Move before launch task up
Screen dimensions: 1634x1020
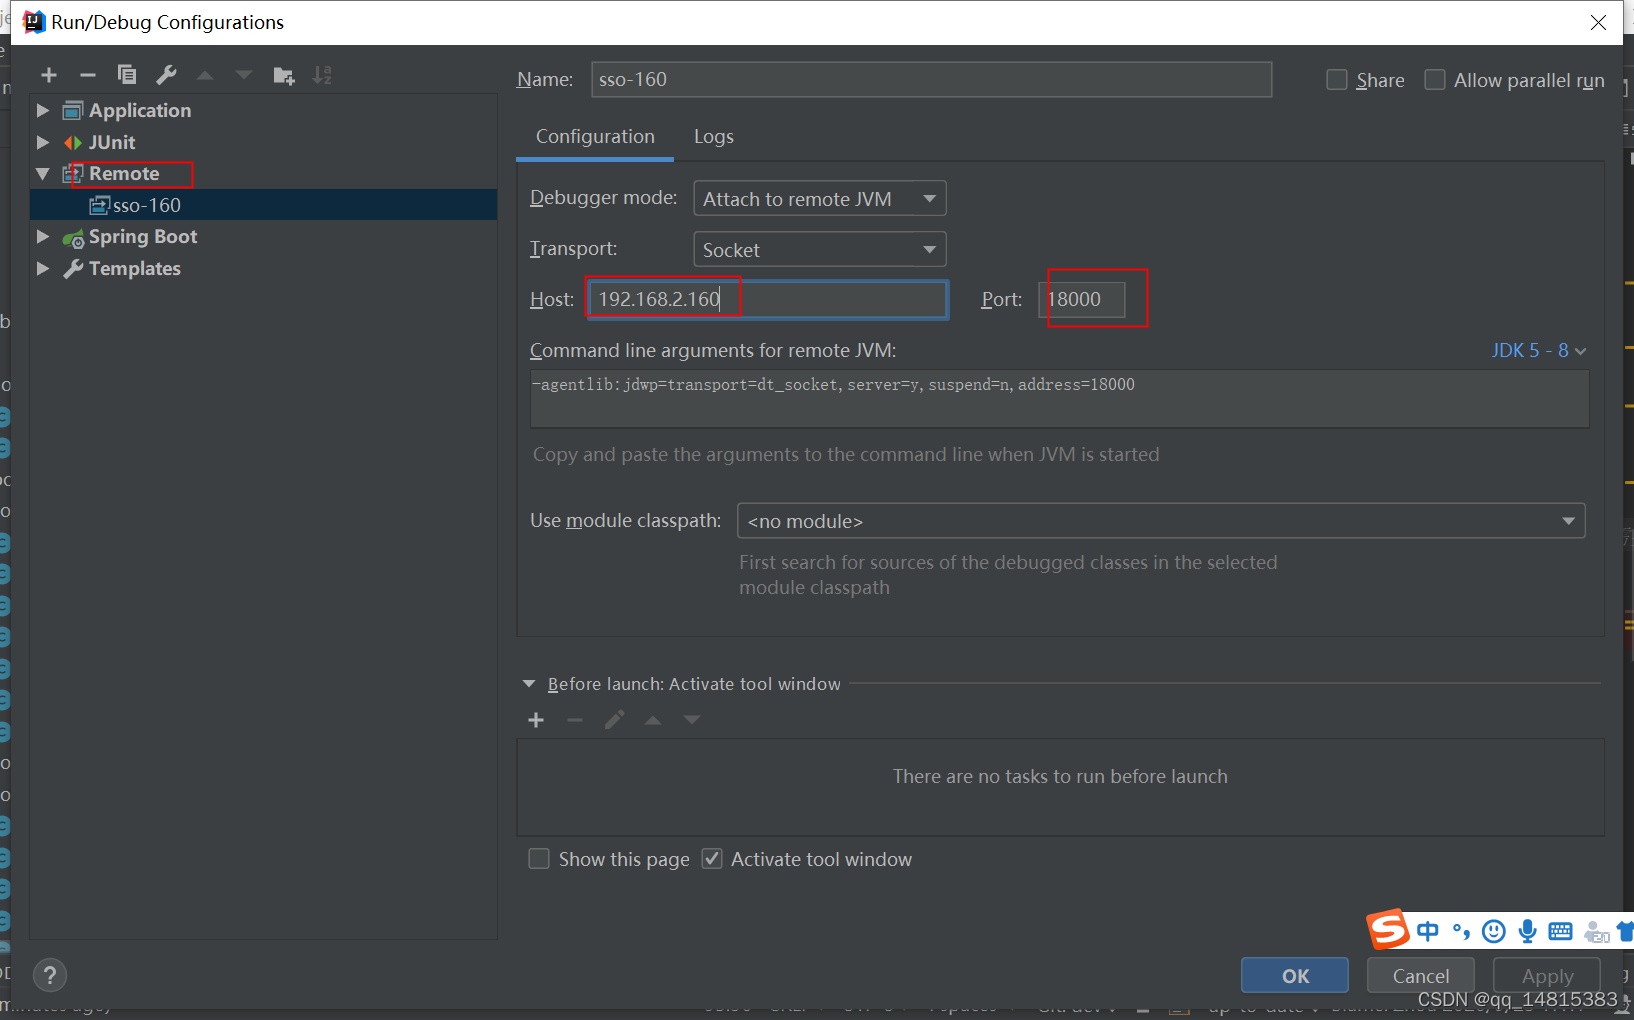pyautogui.click(x=653, y=720)
